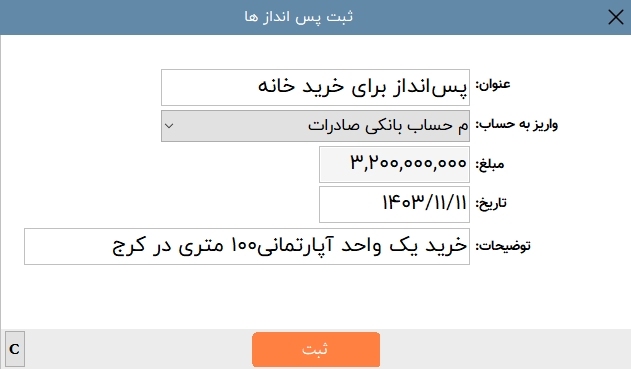This screenshot has height=369, width=631.
Task: Submit the form with the orange ثبت button
Action: (x=316, y=349)
